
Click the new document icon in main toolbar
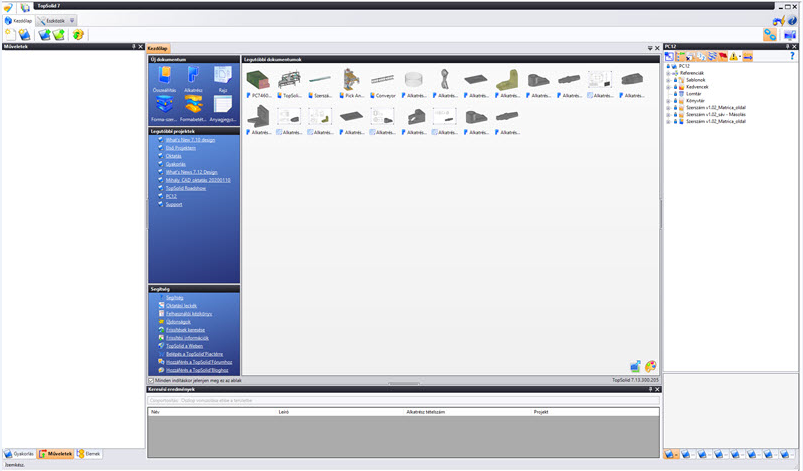click(x=10, y=34)
